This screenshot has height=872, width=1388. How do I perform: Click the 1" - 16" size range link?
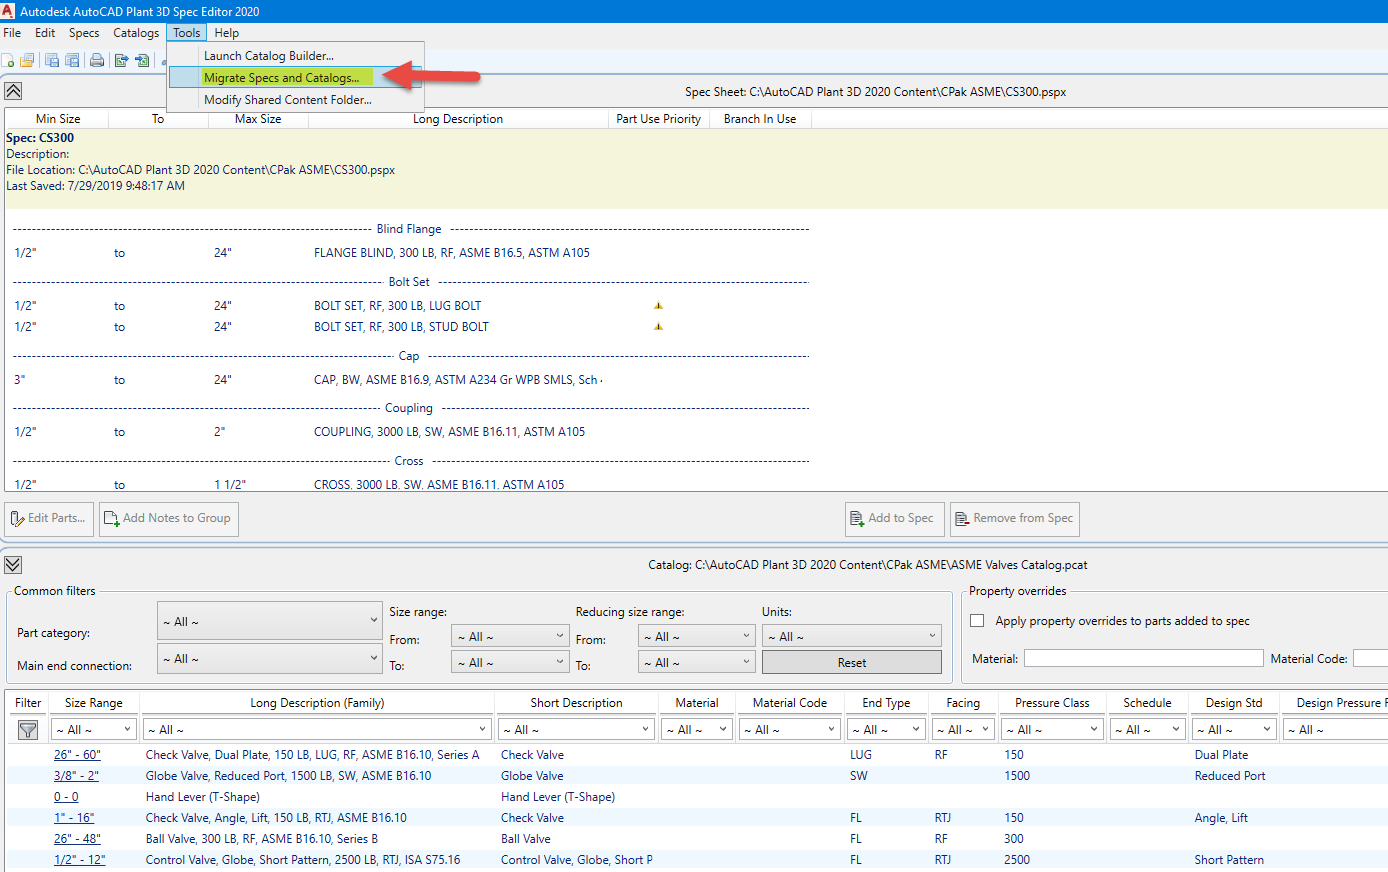coord(74,818)
